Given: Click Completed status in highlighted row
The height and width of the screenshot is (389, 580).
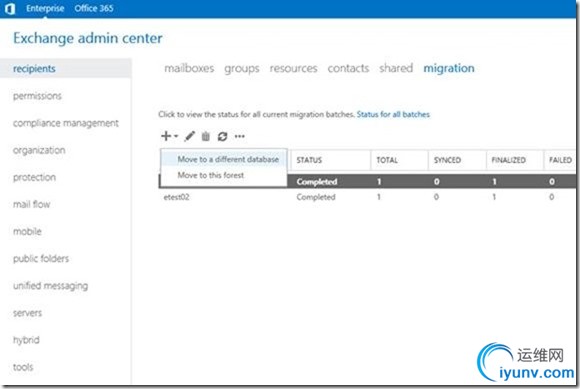Looking at the screenshot, I should pos(317,182).
